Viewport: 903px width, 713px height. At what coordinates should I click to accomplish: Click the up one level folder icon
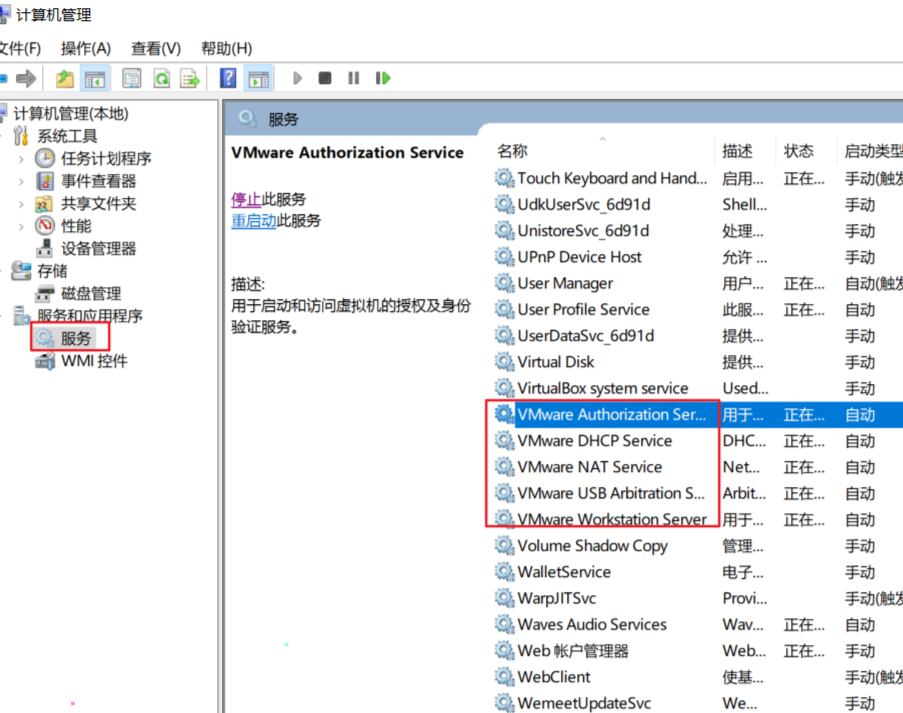(64, 78)
